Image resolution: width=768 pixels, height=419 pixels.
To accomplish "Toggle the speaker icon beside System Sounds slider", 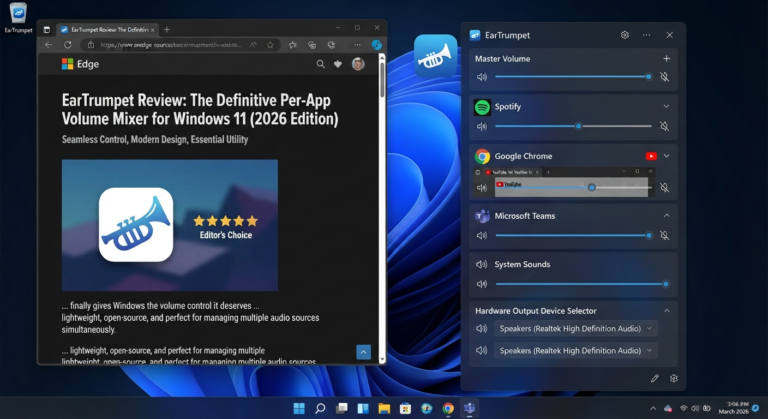I will coord(482,284).
